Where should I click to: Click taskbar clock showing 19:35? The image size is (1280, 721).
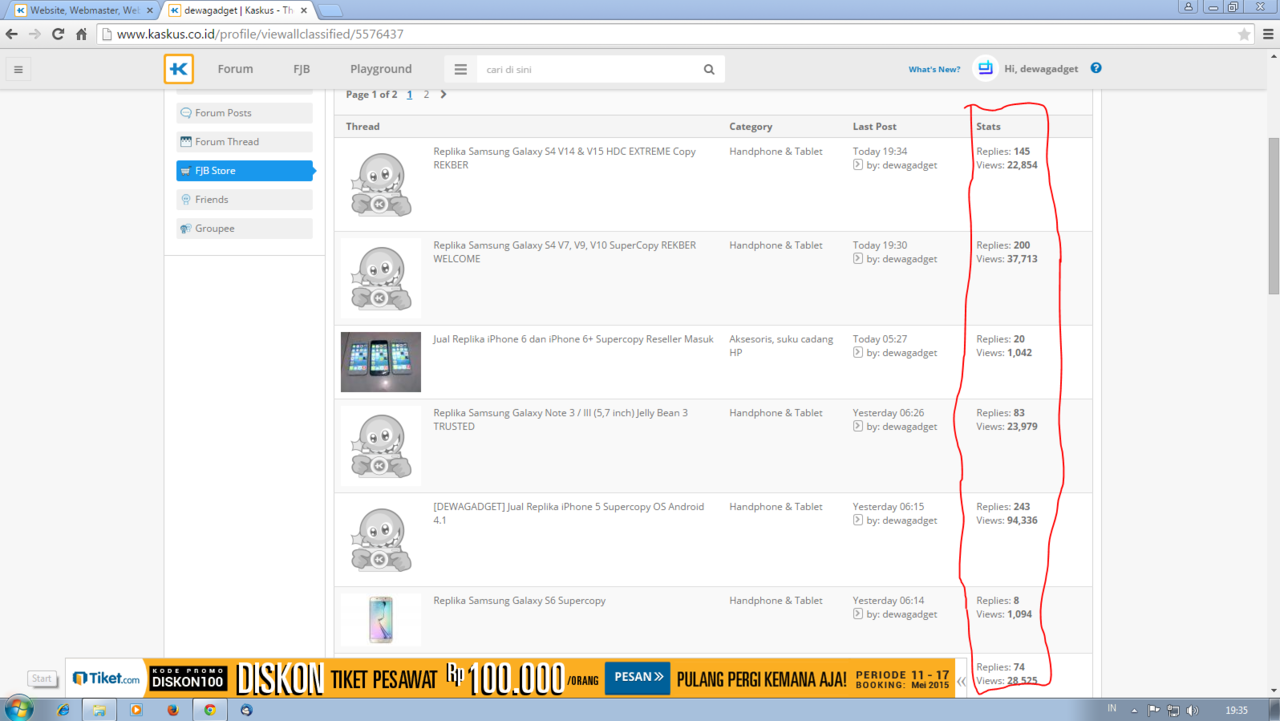1236,710
